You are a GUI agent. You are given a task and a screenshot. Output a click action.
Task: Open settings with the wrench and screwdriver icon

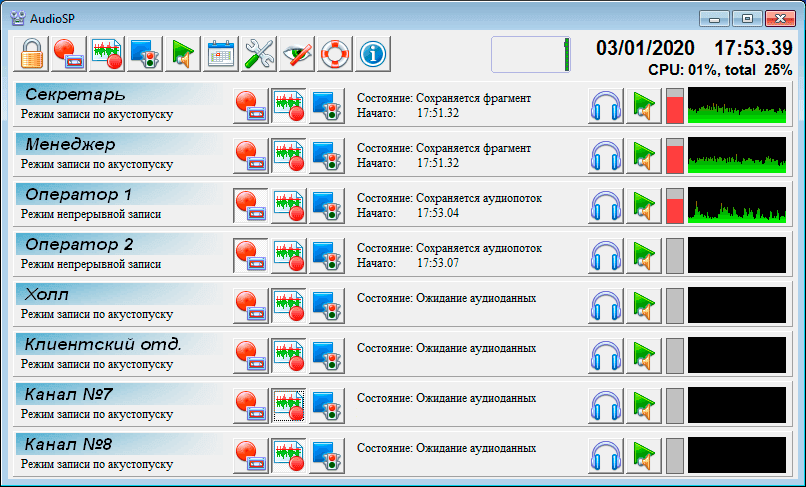[x=260, y=53]
